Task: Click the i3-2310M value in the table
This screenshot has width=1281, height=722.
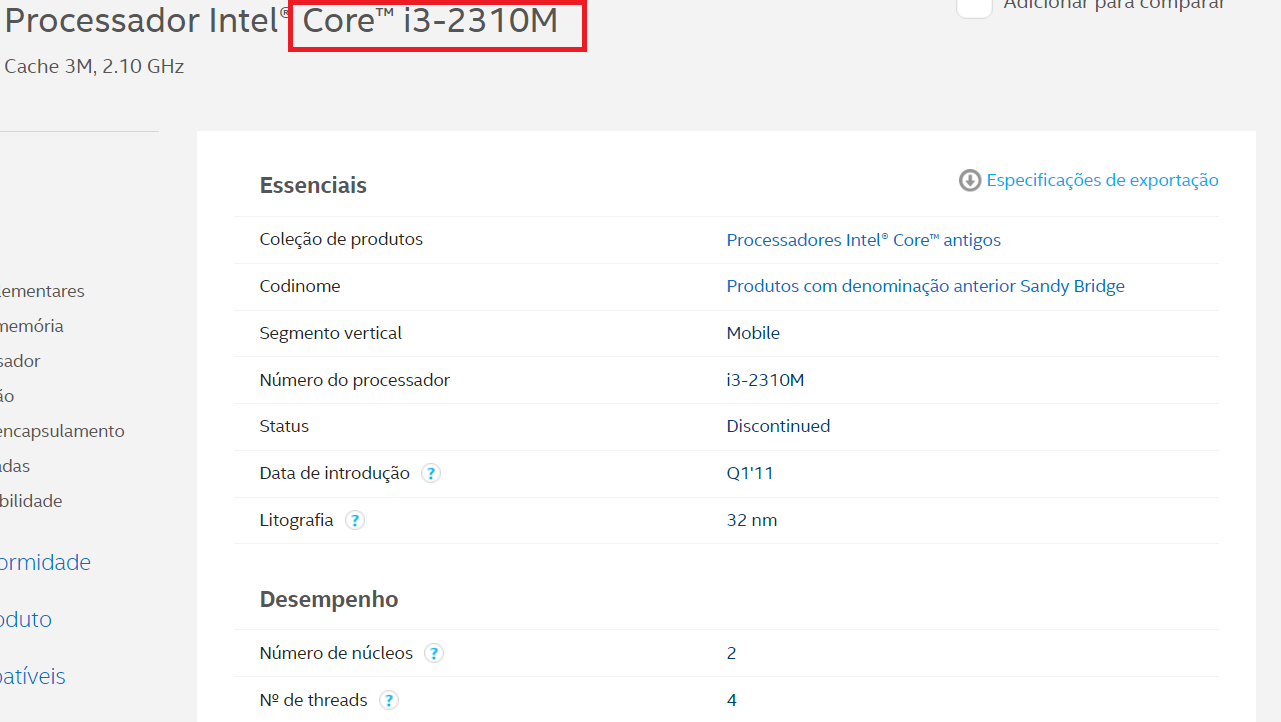Action: coord(766,380)
